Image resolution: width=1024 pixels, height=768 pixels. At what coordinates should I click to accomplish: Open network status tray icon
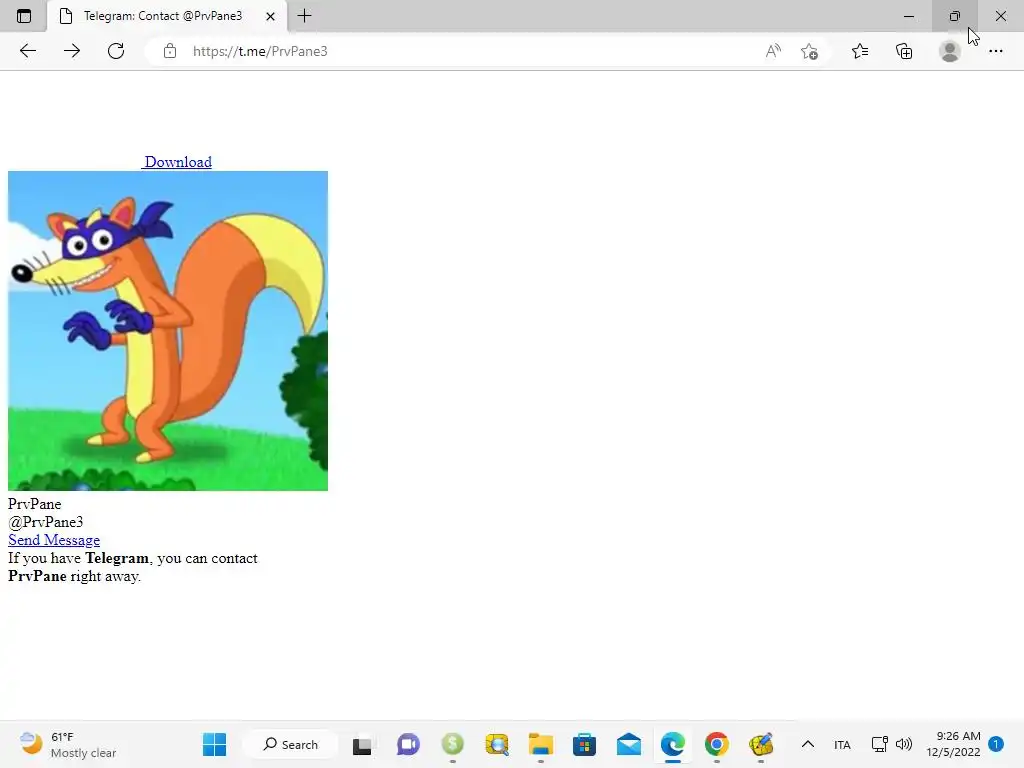click(880, 744)
